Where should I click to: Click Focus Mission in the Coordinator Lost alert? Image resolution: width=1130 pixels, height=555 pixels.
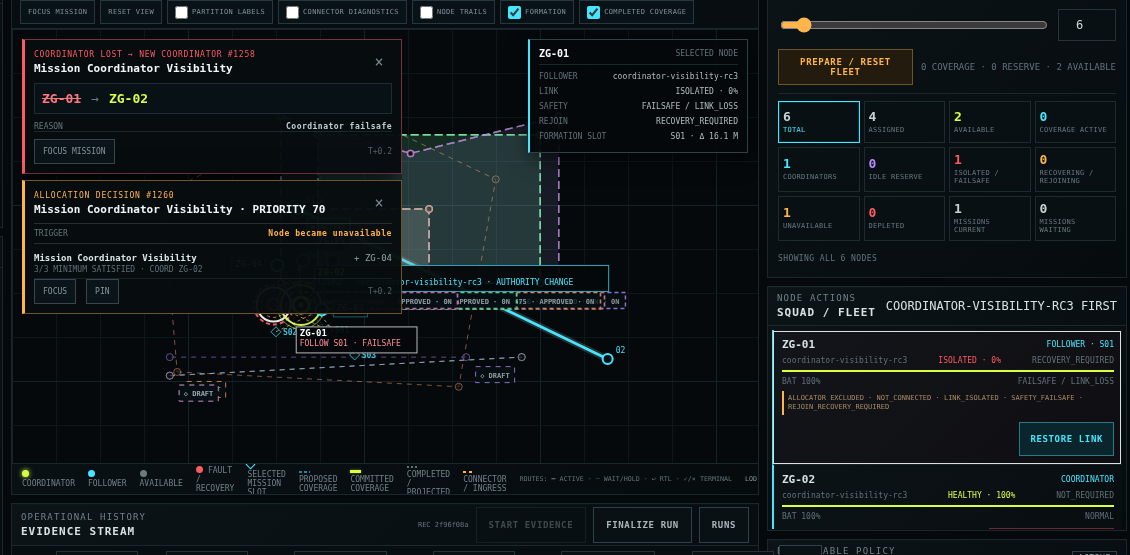[x=74, y=151]
